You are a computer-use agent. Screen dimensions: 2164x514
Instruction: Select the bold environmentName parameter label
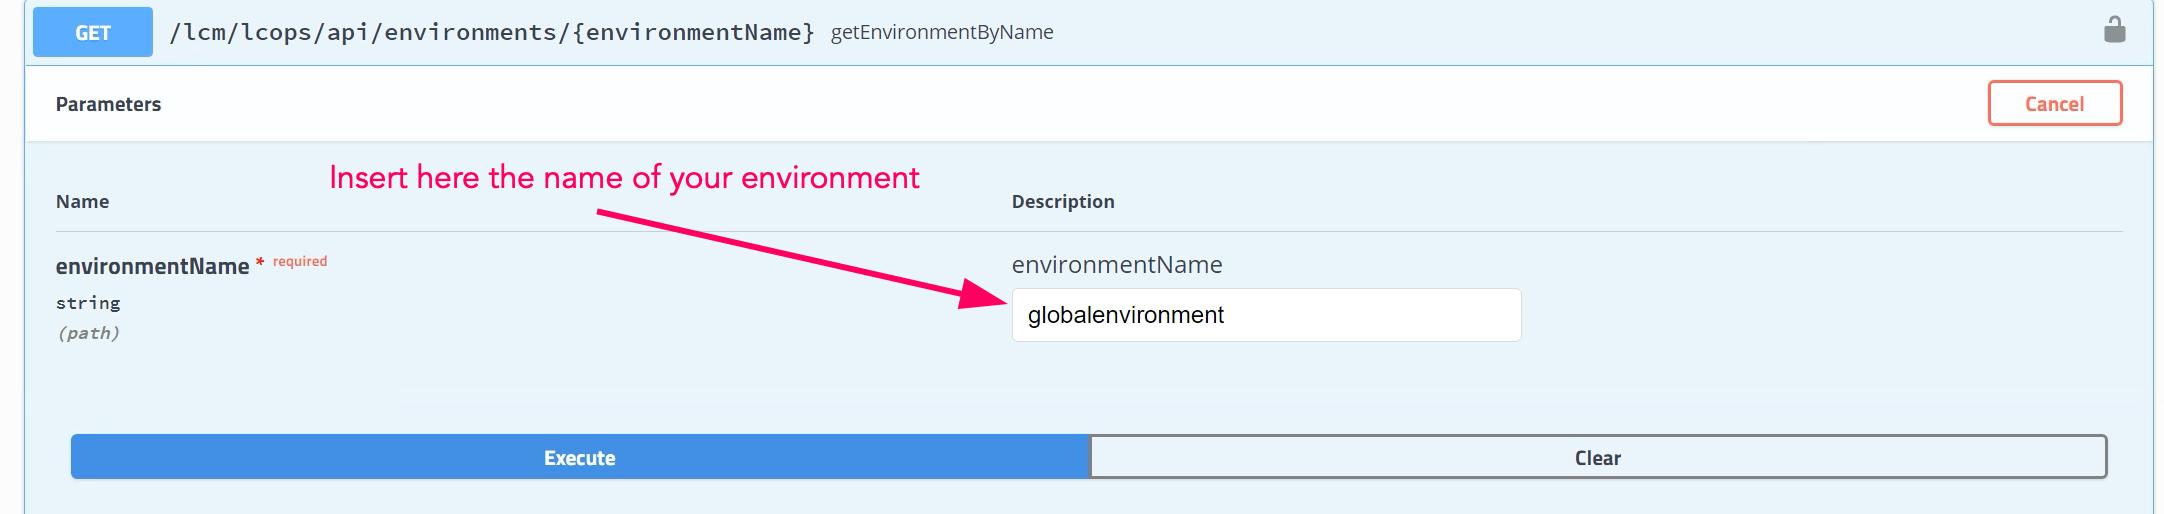click(x=152, y=266)
